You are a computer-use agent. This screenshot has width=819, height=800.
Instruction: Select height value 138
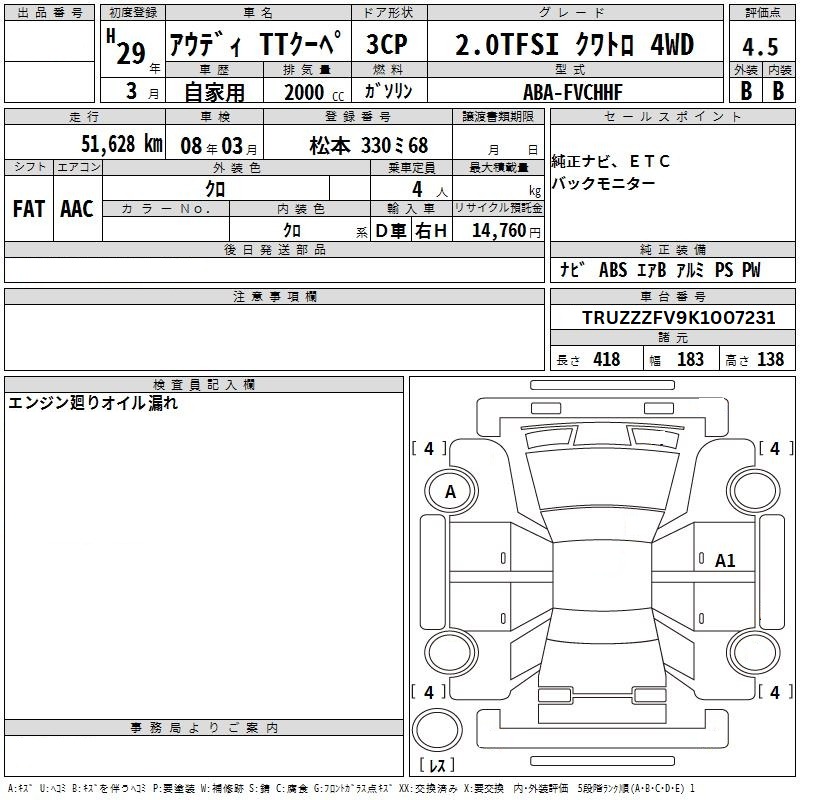[x=770, y=359]
